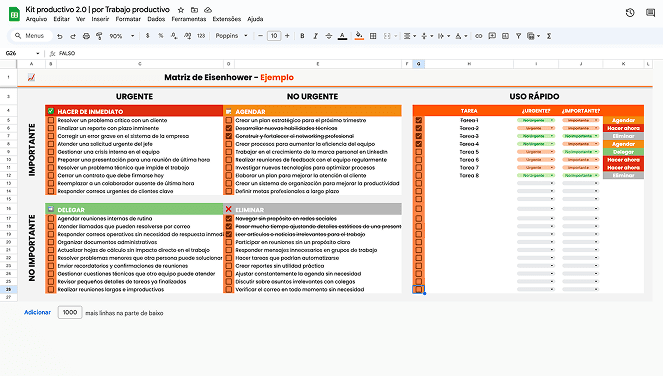Open vertical align dropdown
Screen dimensions: 663x376
pos(427,36)
